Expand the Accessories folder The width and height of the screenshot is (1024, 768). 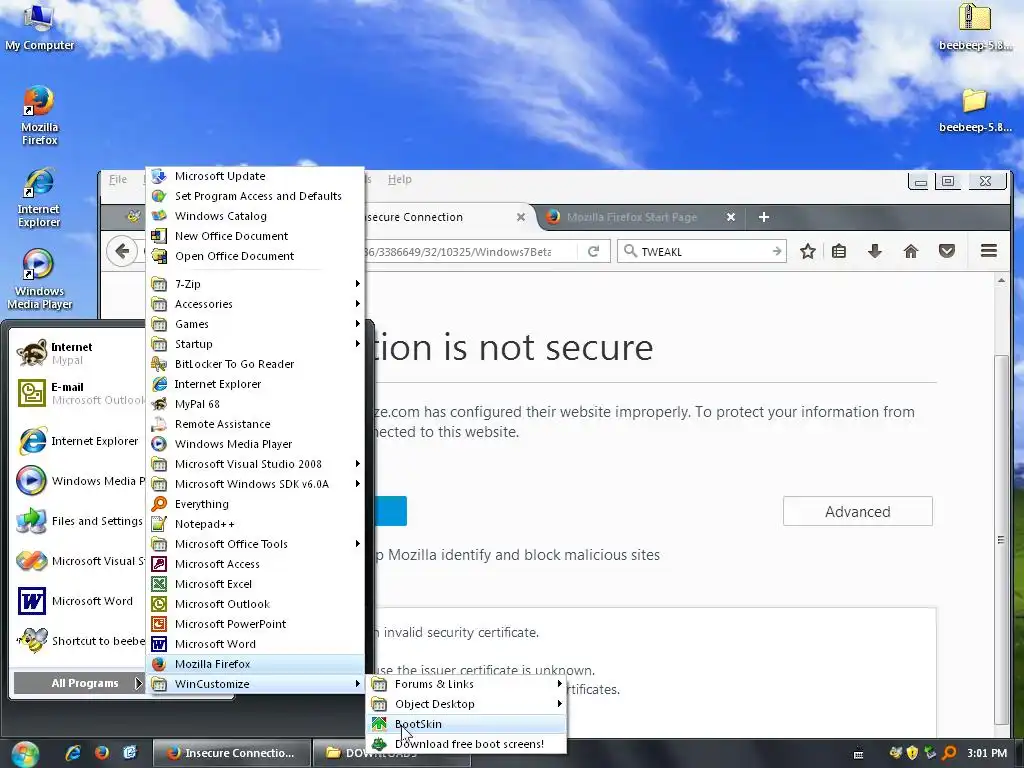255,304
